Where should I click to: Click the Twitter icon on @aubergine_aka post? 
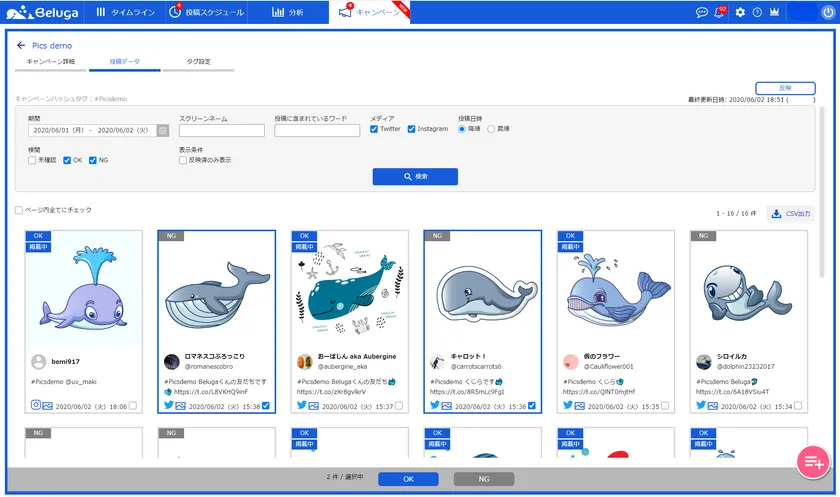[302, 405]
